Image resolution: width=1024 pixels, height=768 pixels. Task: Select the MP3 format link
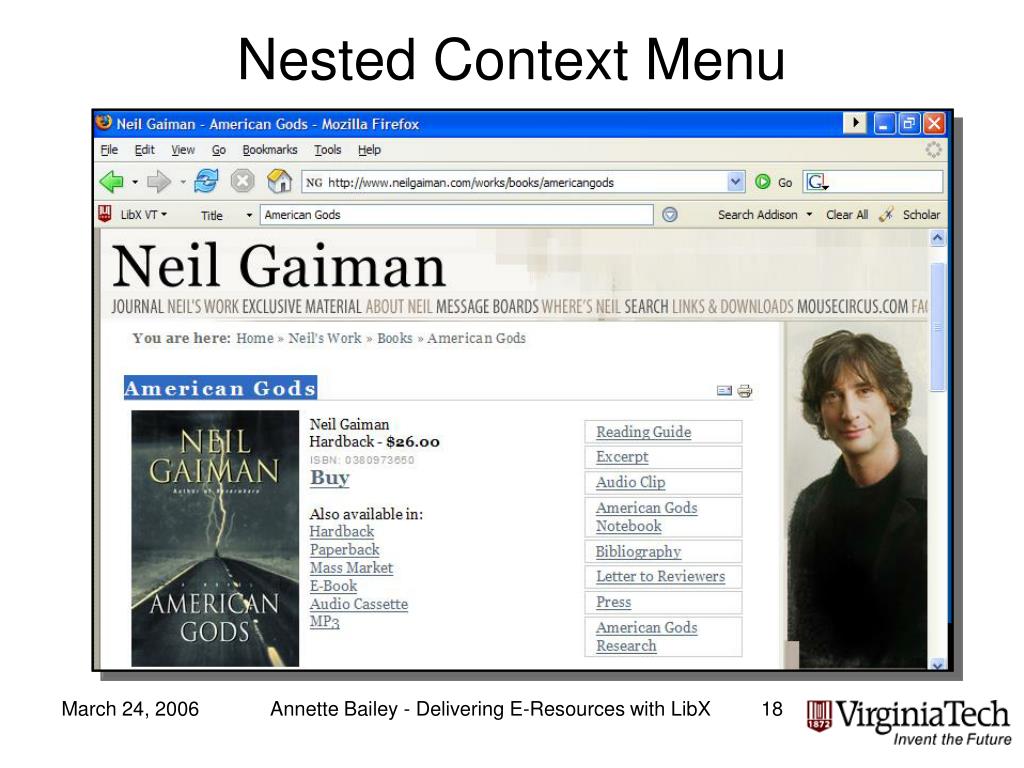pyautogui.click(x=325, y=622)
